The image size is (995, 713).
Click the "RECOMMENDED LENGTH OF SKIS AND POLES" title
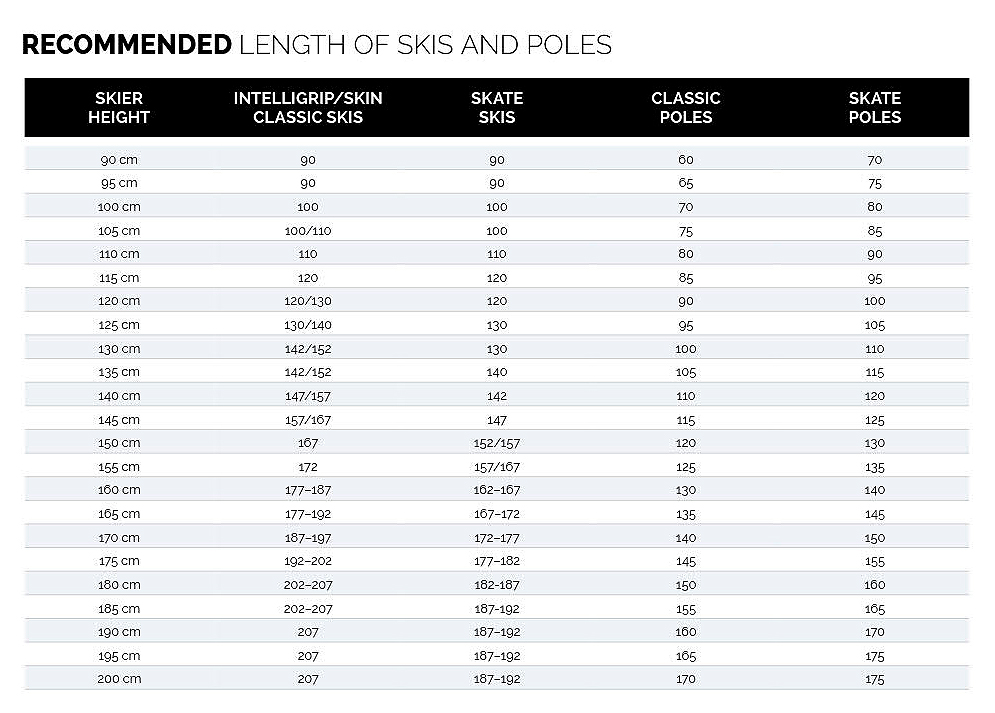point(316,45)
